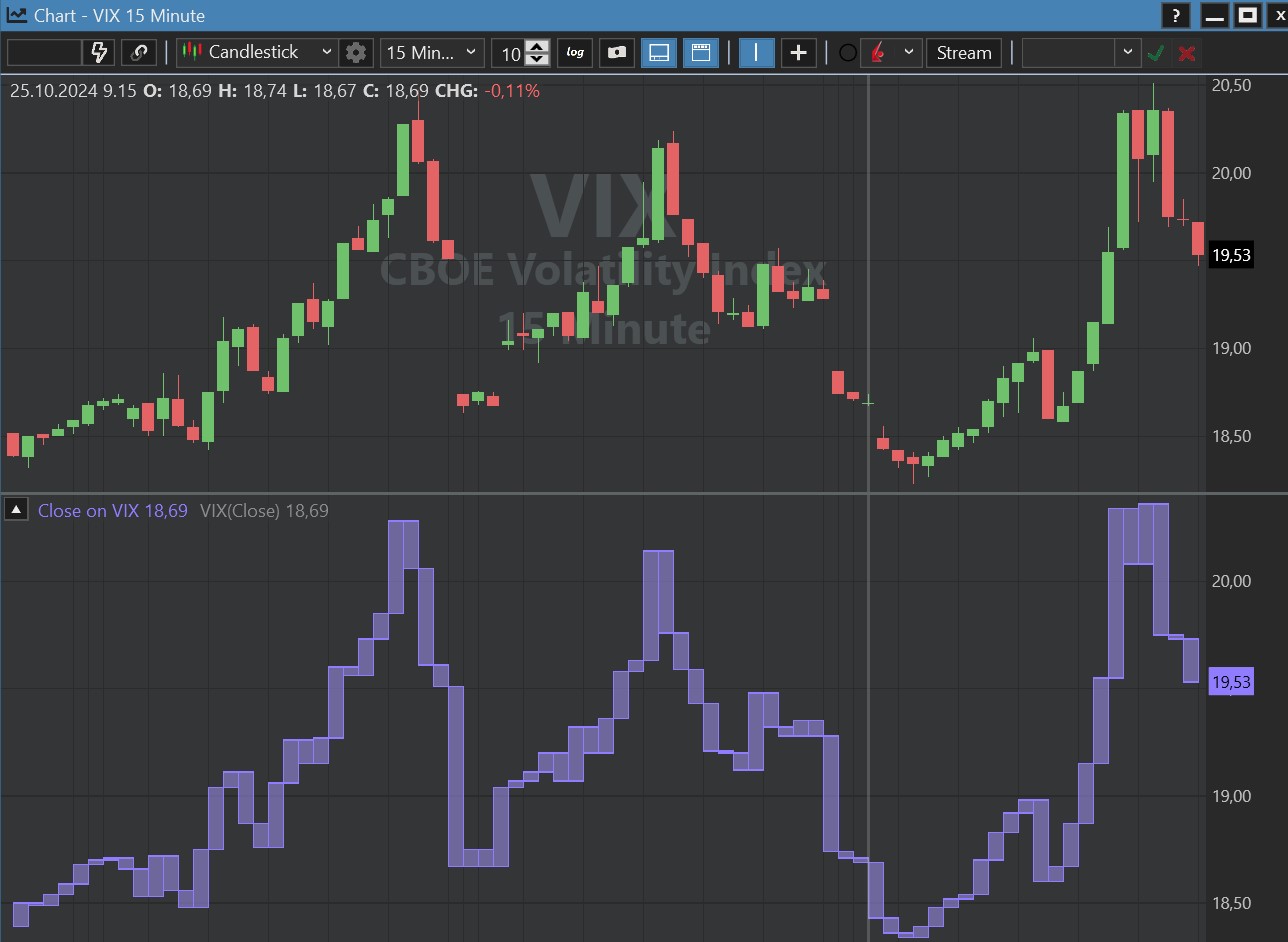Click the black circle color indicator
Screen dimensions: 1288x942
(847, 53)
